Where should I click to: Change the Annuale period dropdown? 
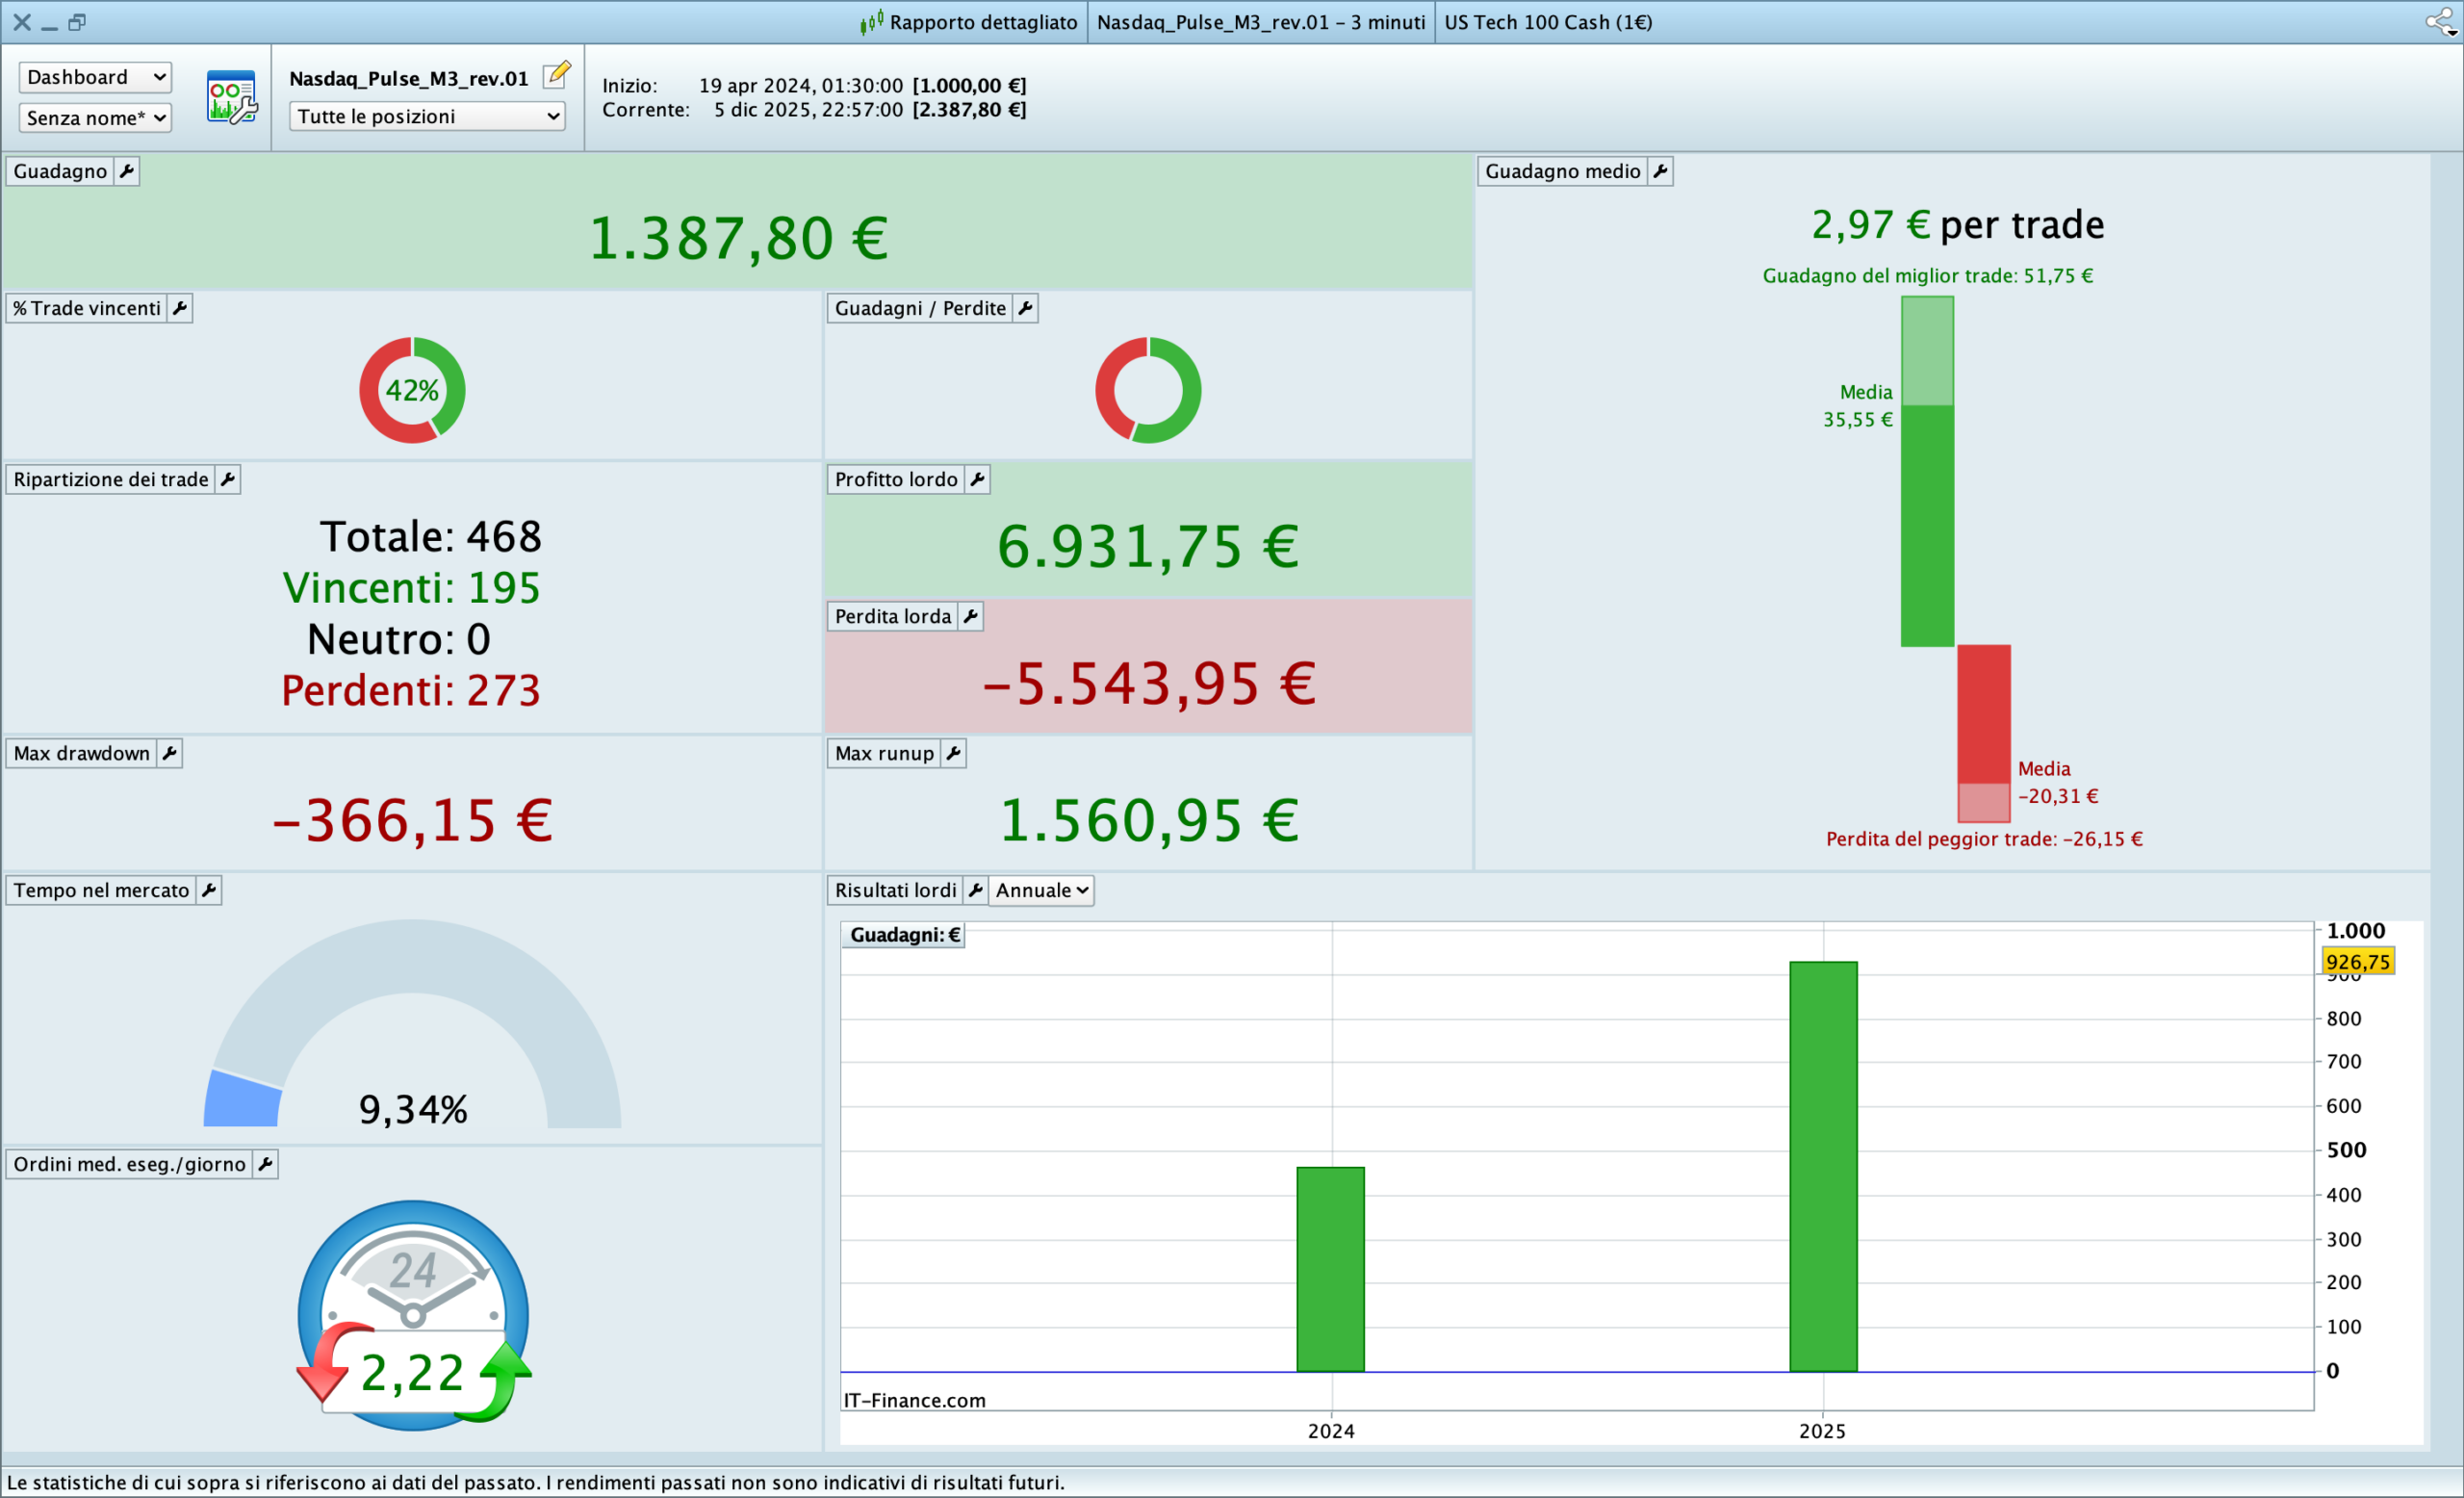coord(1041,890)
